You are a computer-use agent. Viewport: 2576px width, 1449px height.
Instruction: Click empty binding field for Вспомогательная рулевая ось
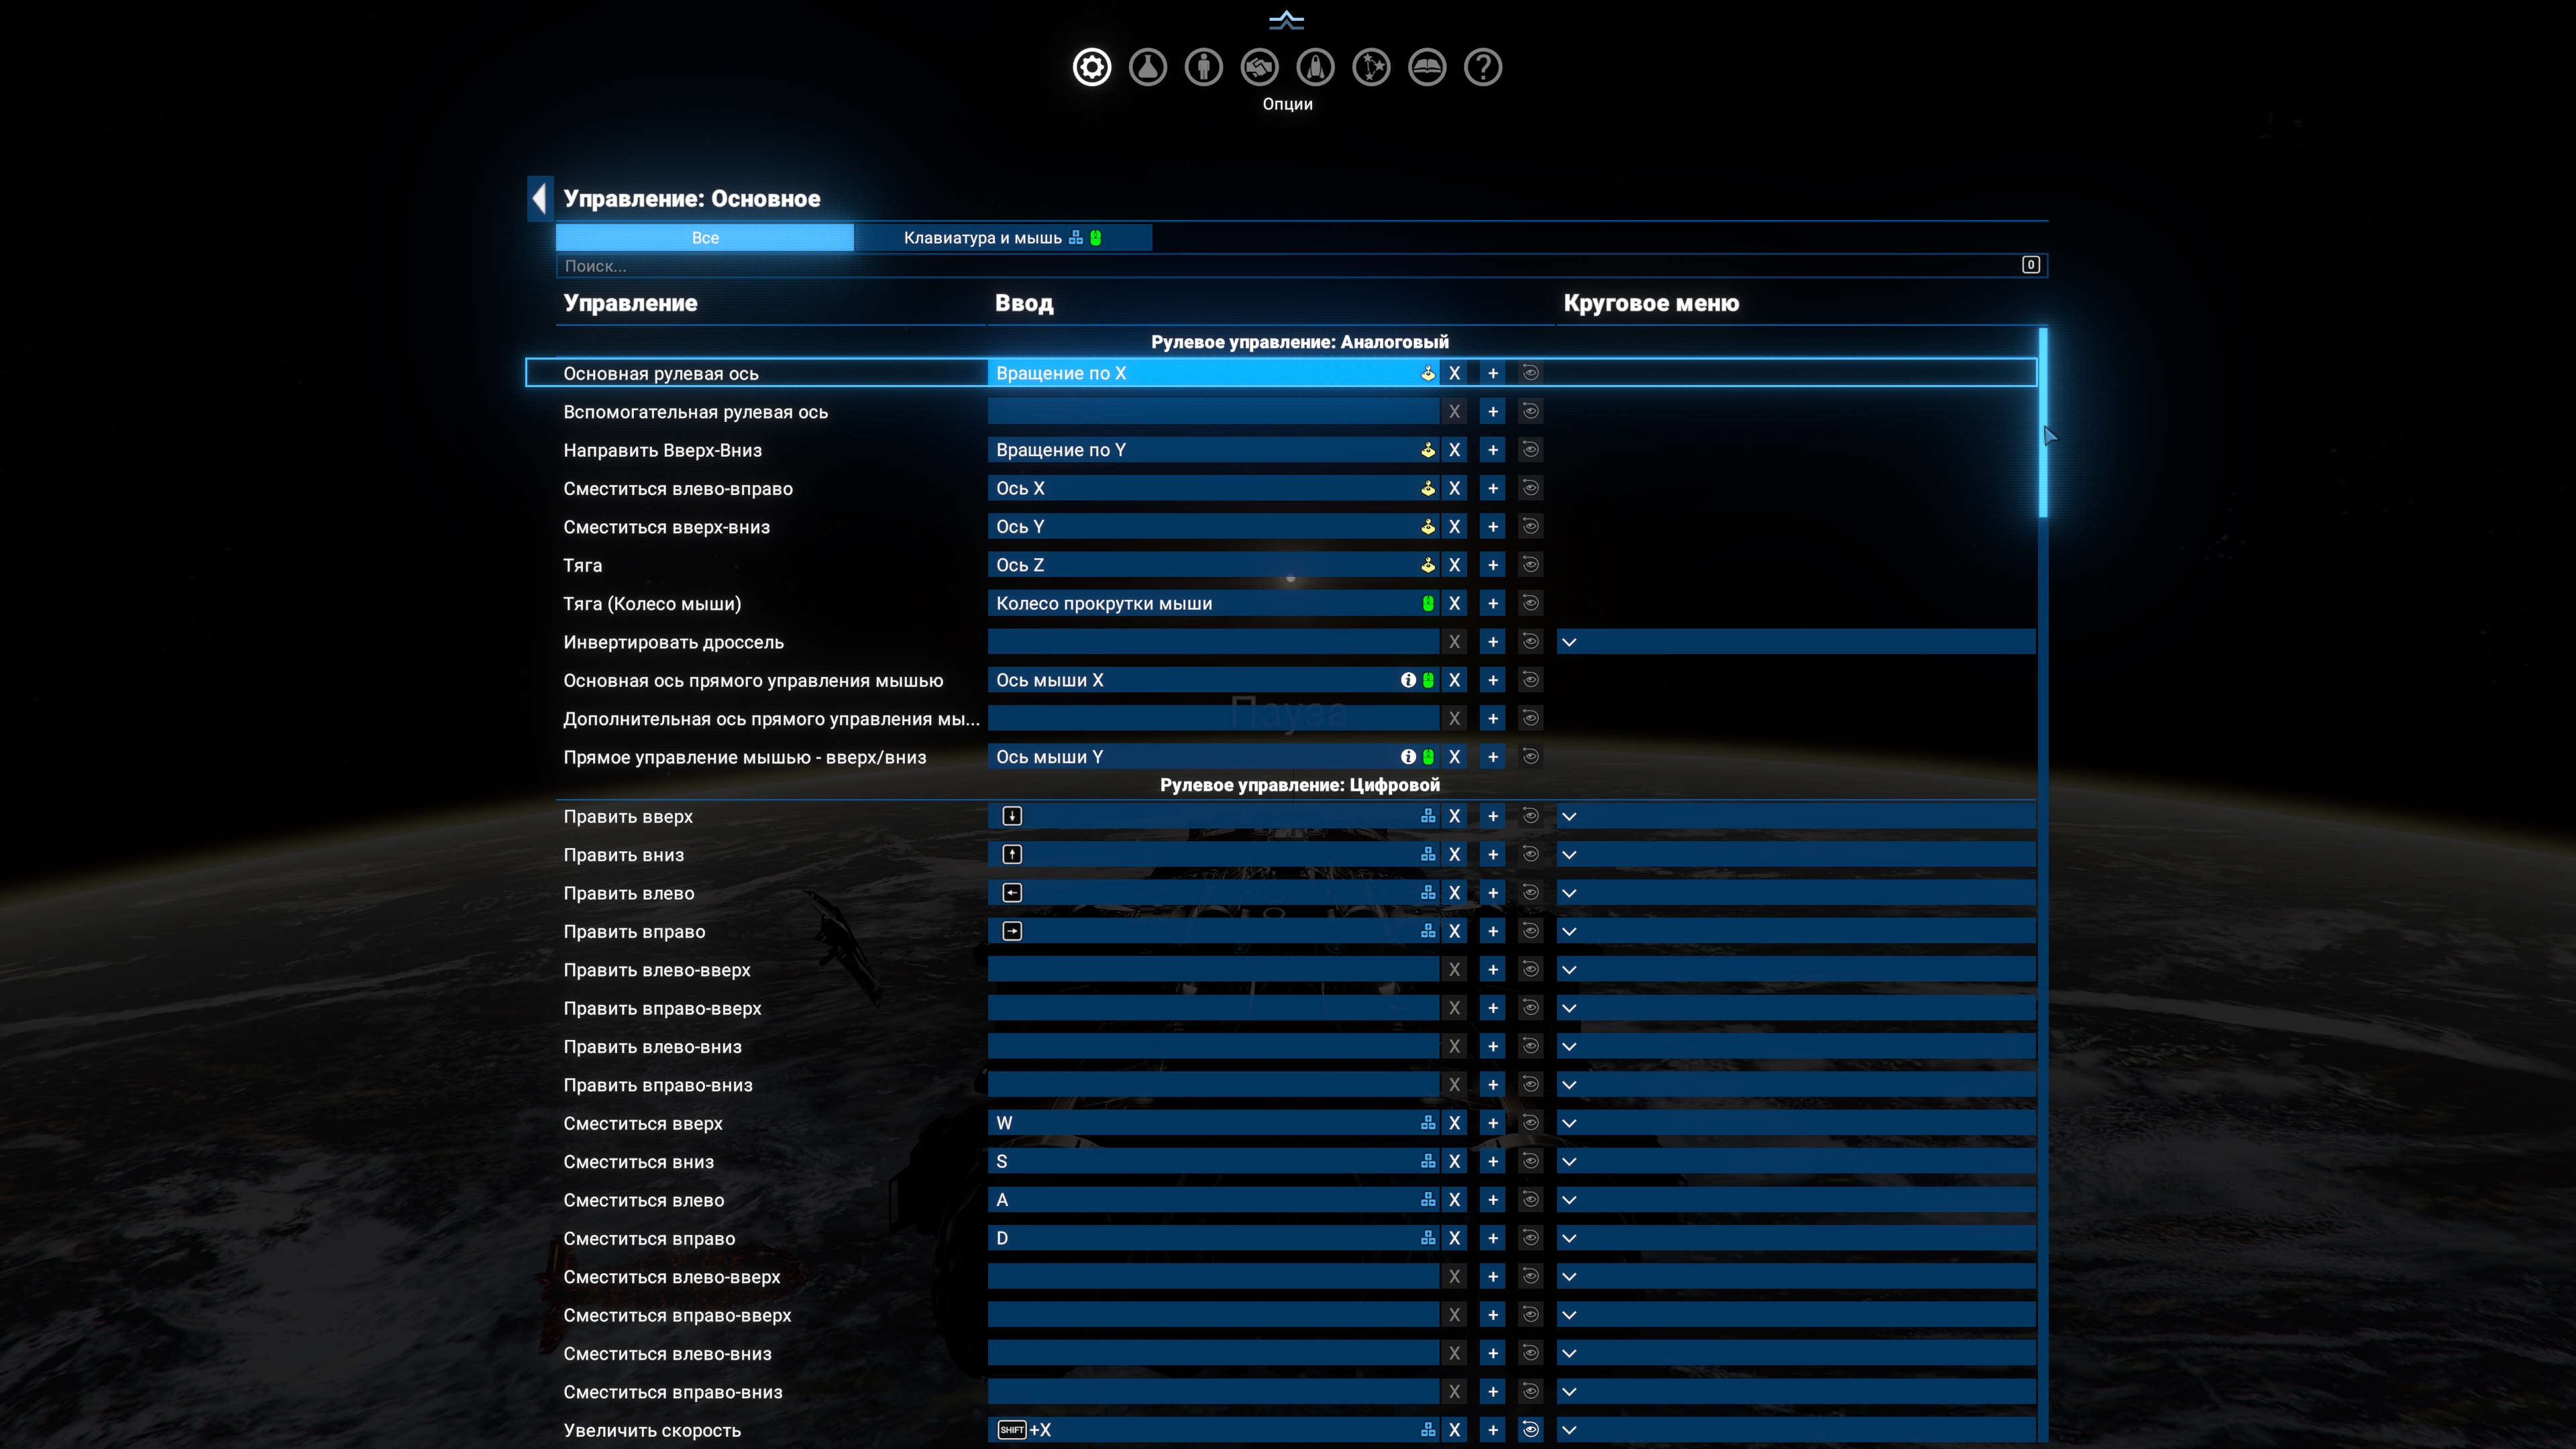[x=1213, y=411]
